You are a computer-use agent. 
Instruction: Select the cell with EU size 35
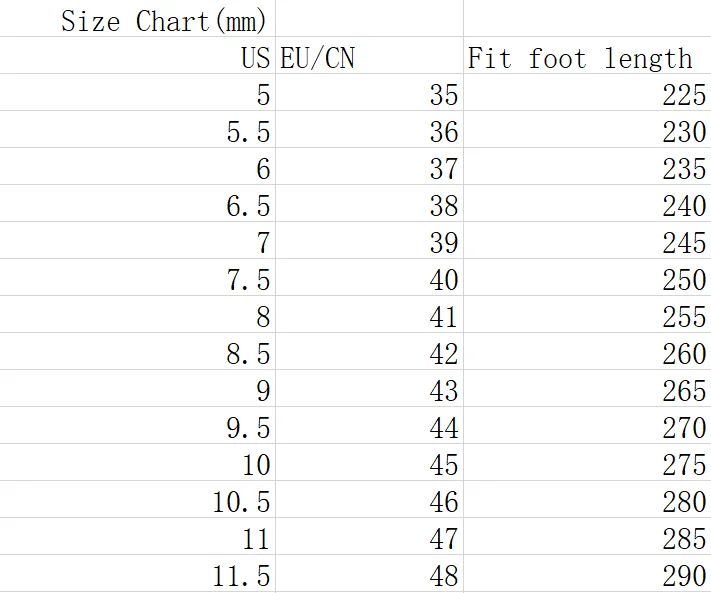443,95
